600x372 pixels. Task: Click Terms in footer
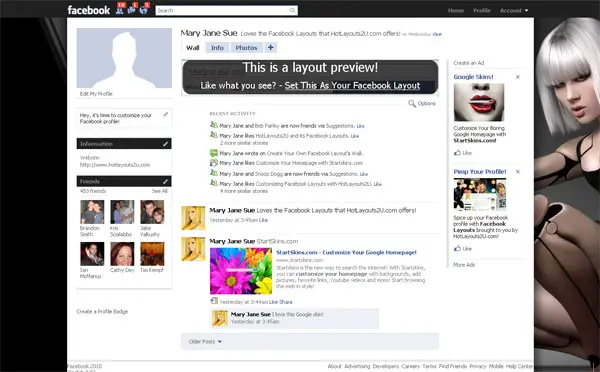[x=429, y=366]
